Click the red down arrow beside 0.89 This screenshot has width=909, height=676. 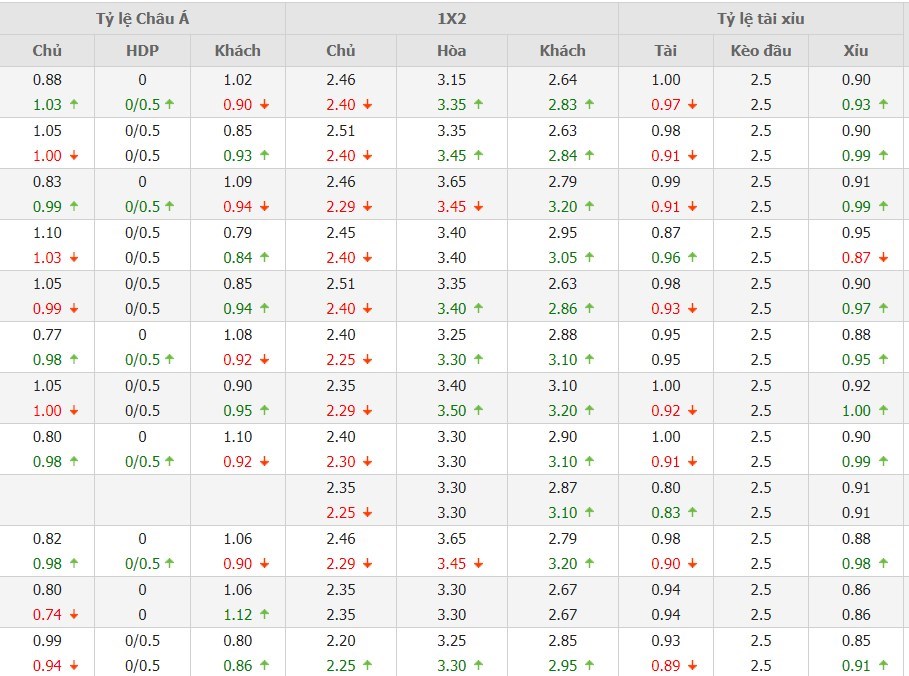693,666
